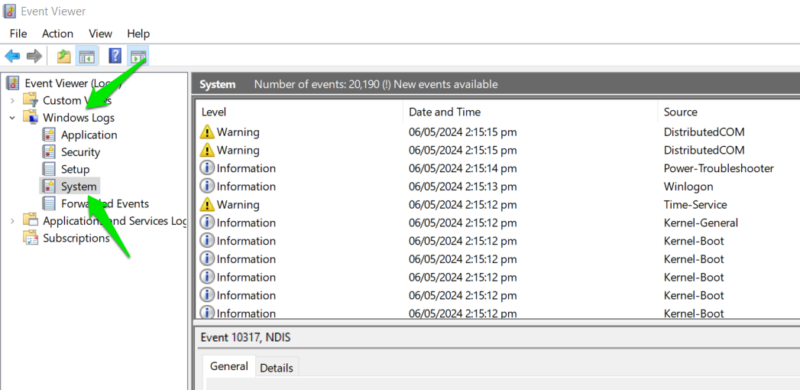Expand Applications and Services Logs node
The image size is (800, 390).
pos(12,221)
